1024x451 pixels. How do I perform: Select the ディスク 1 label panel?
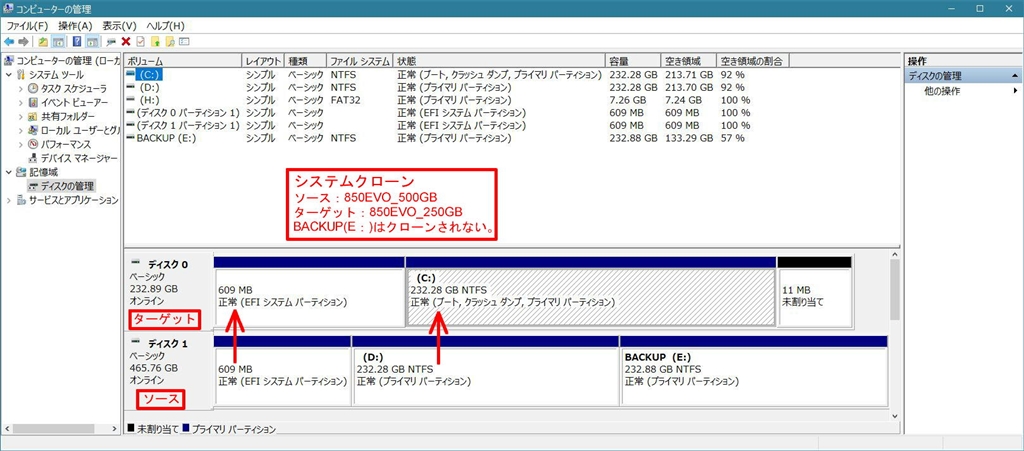[x=168, y=371]
